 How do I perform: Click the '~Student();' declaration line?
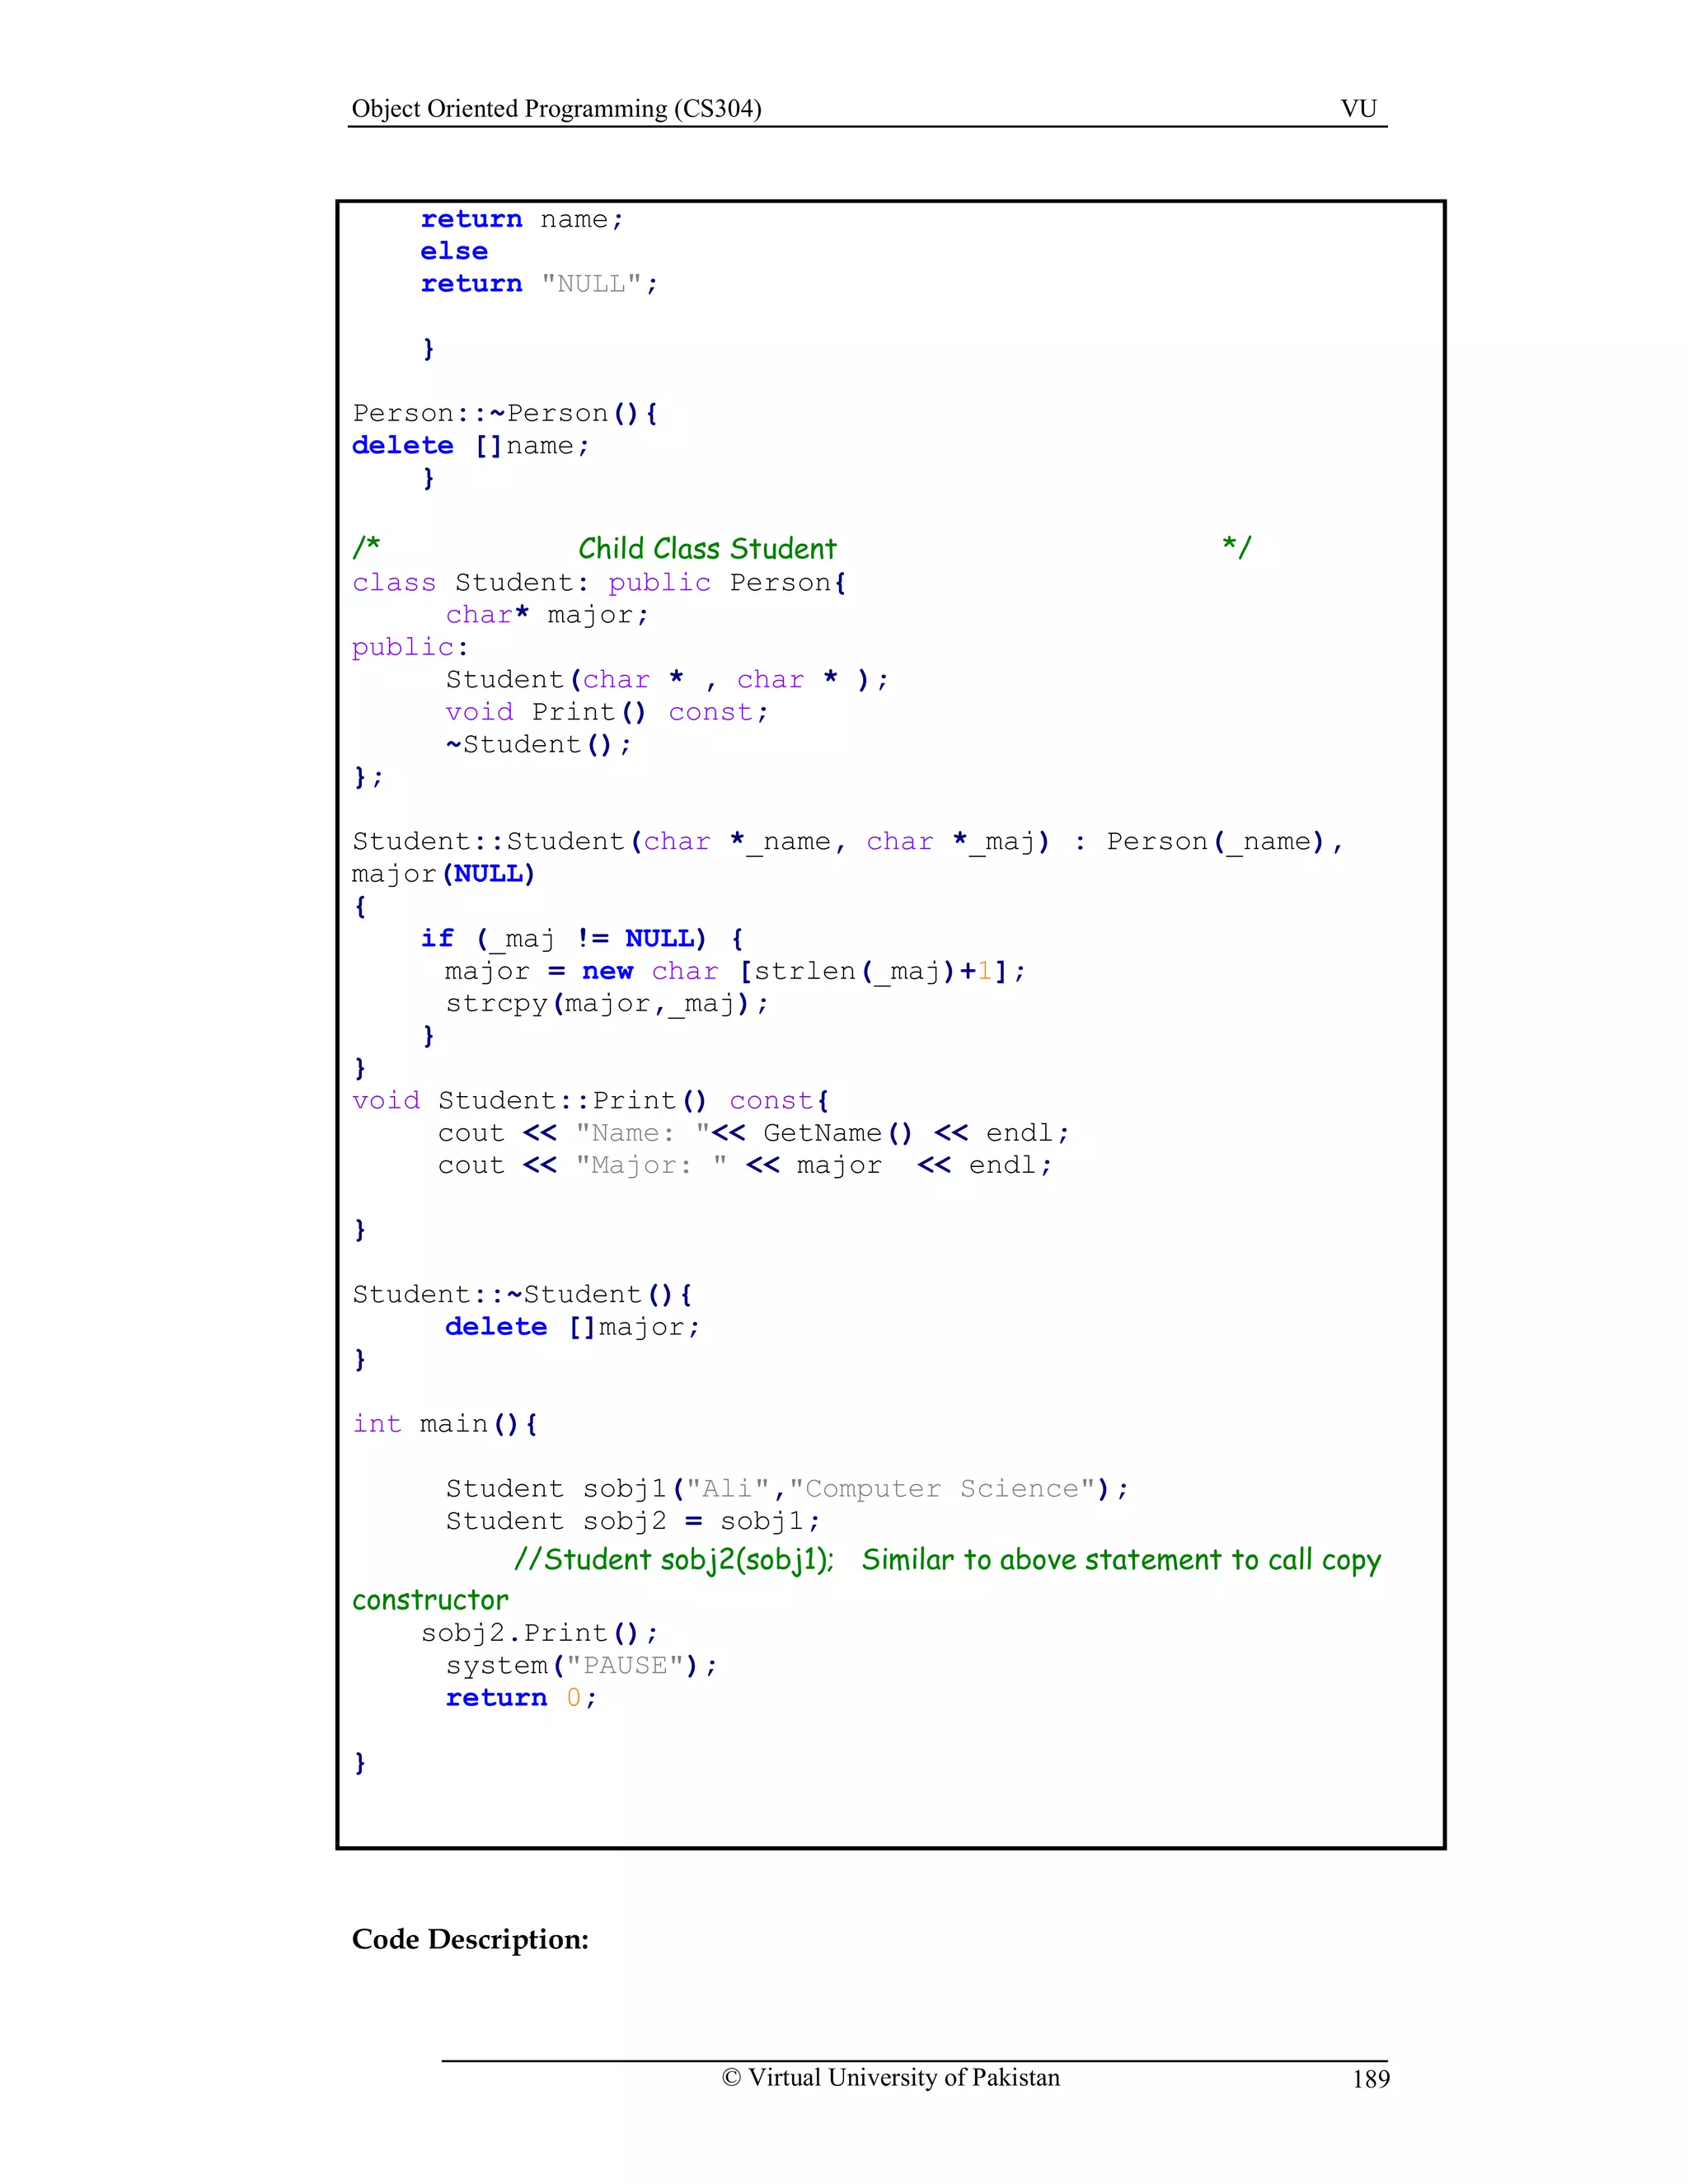539,745
